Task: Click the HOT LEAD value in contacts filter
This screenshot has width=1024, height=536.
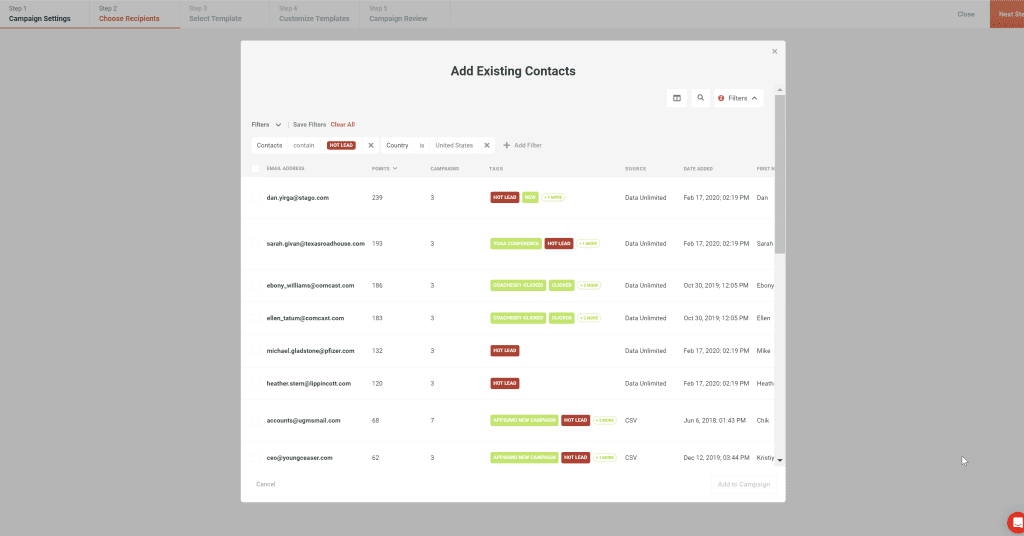Action: pyautogui.click(x=342, y=146)
